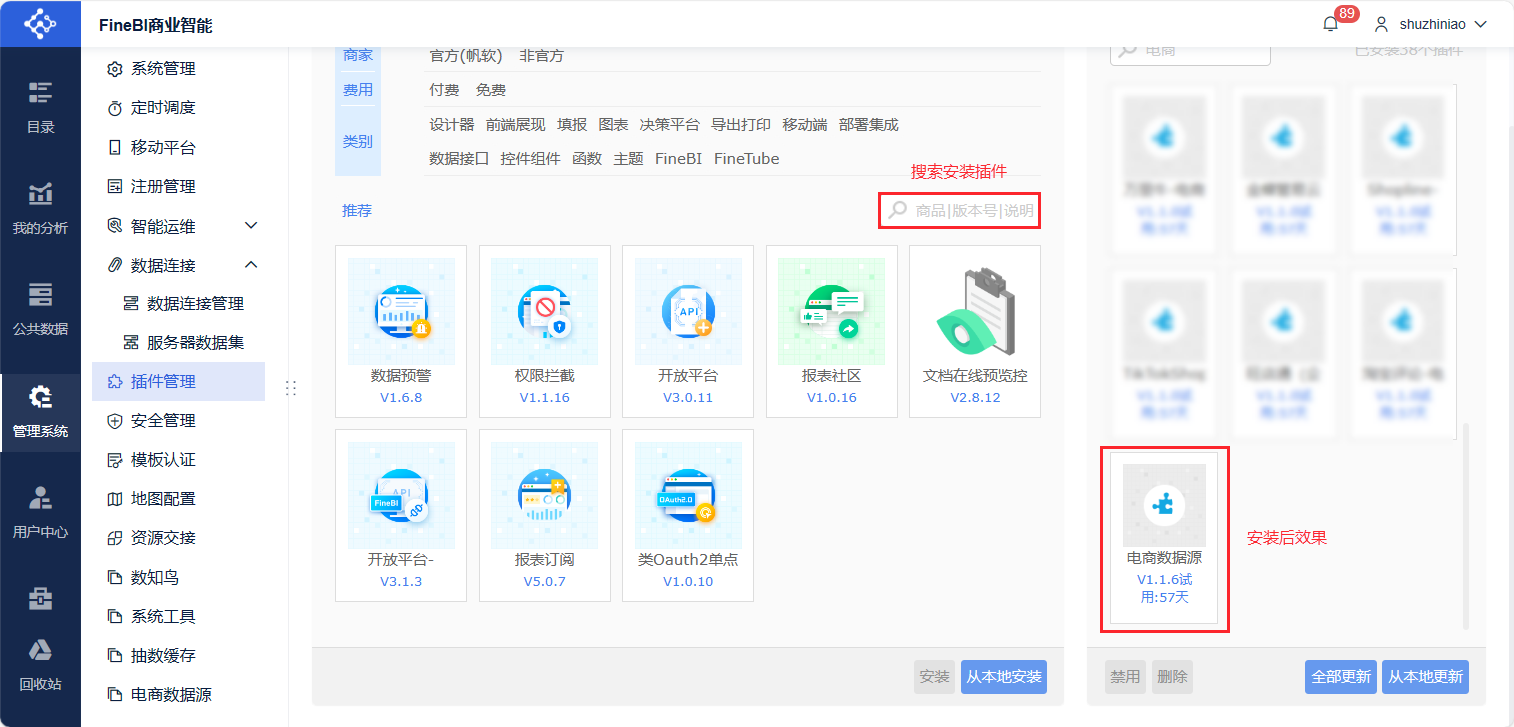Select the 决策平台 category filter
The image size is (1514, 727).
(x=669, y=125)
